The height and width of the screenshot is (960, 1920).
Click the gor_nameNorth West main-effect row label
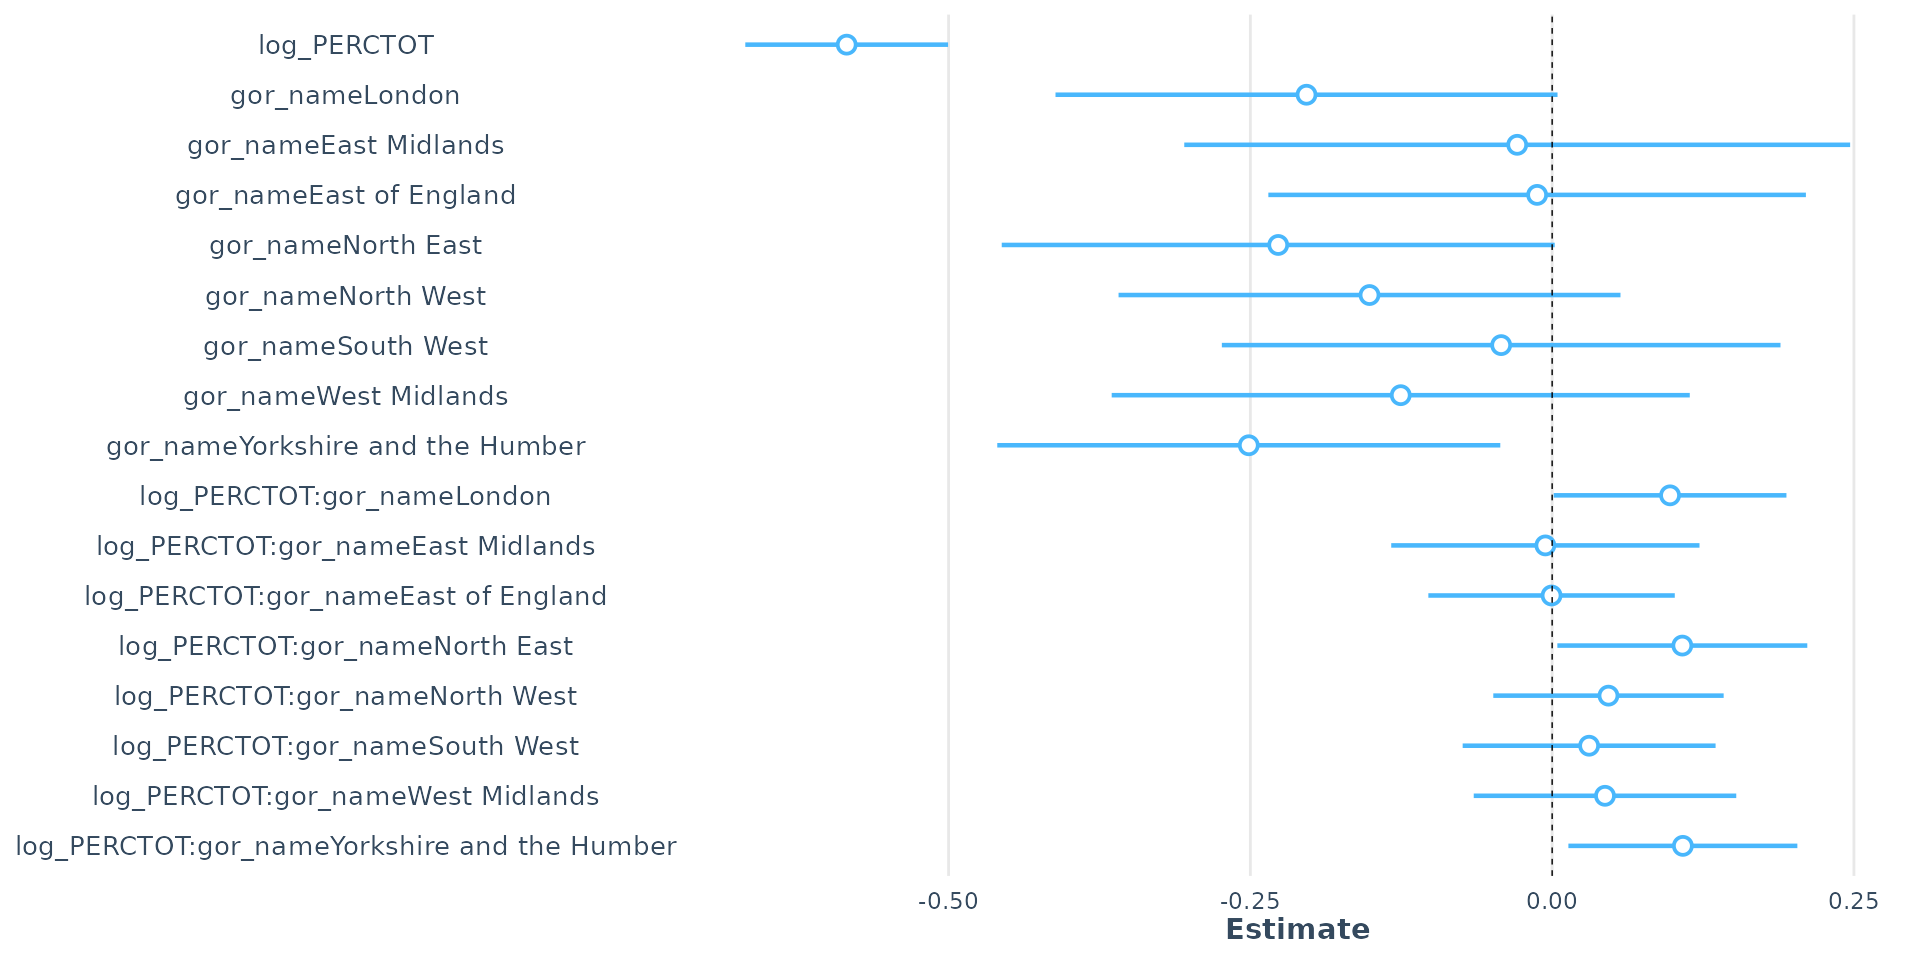[x=346, y=296]
